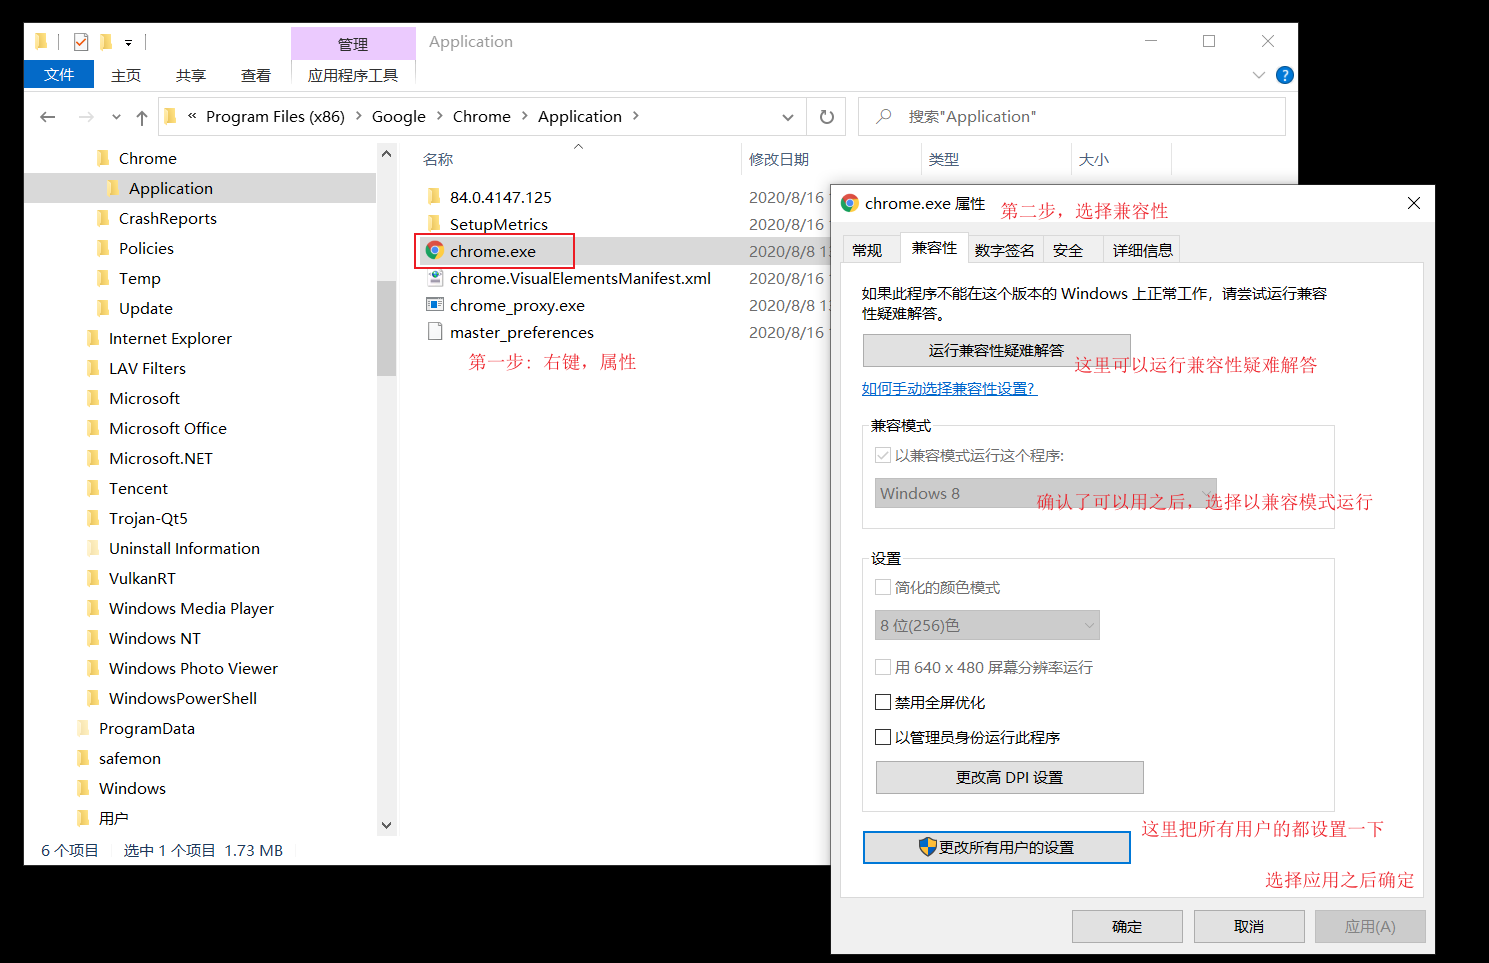Select the SetupMetrics folder

tap(498, 224)
